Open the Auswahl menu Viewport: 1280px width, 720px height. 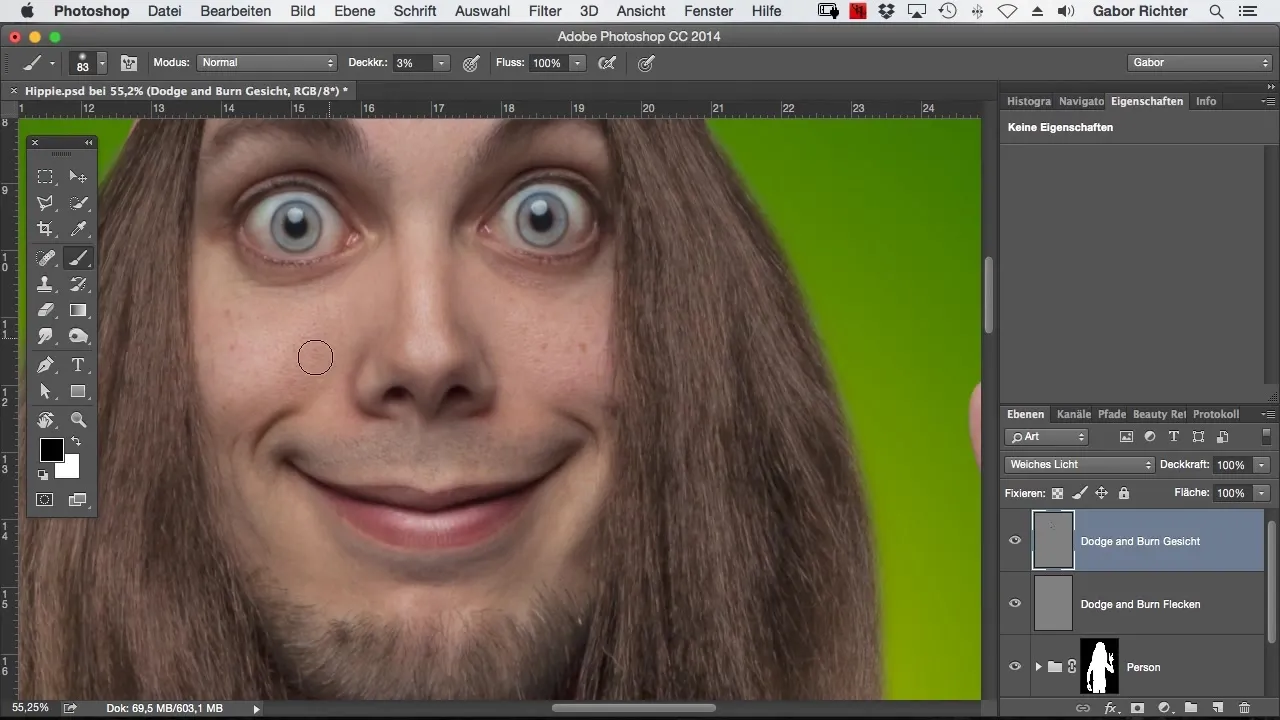pyautogui.click(x=480, y=11)
